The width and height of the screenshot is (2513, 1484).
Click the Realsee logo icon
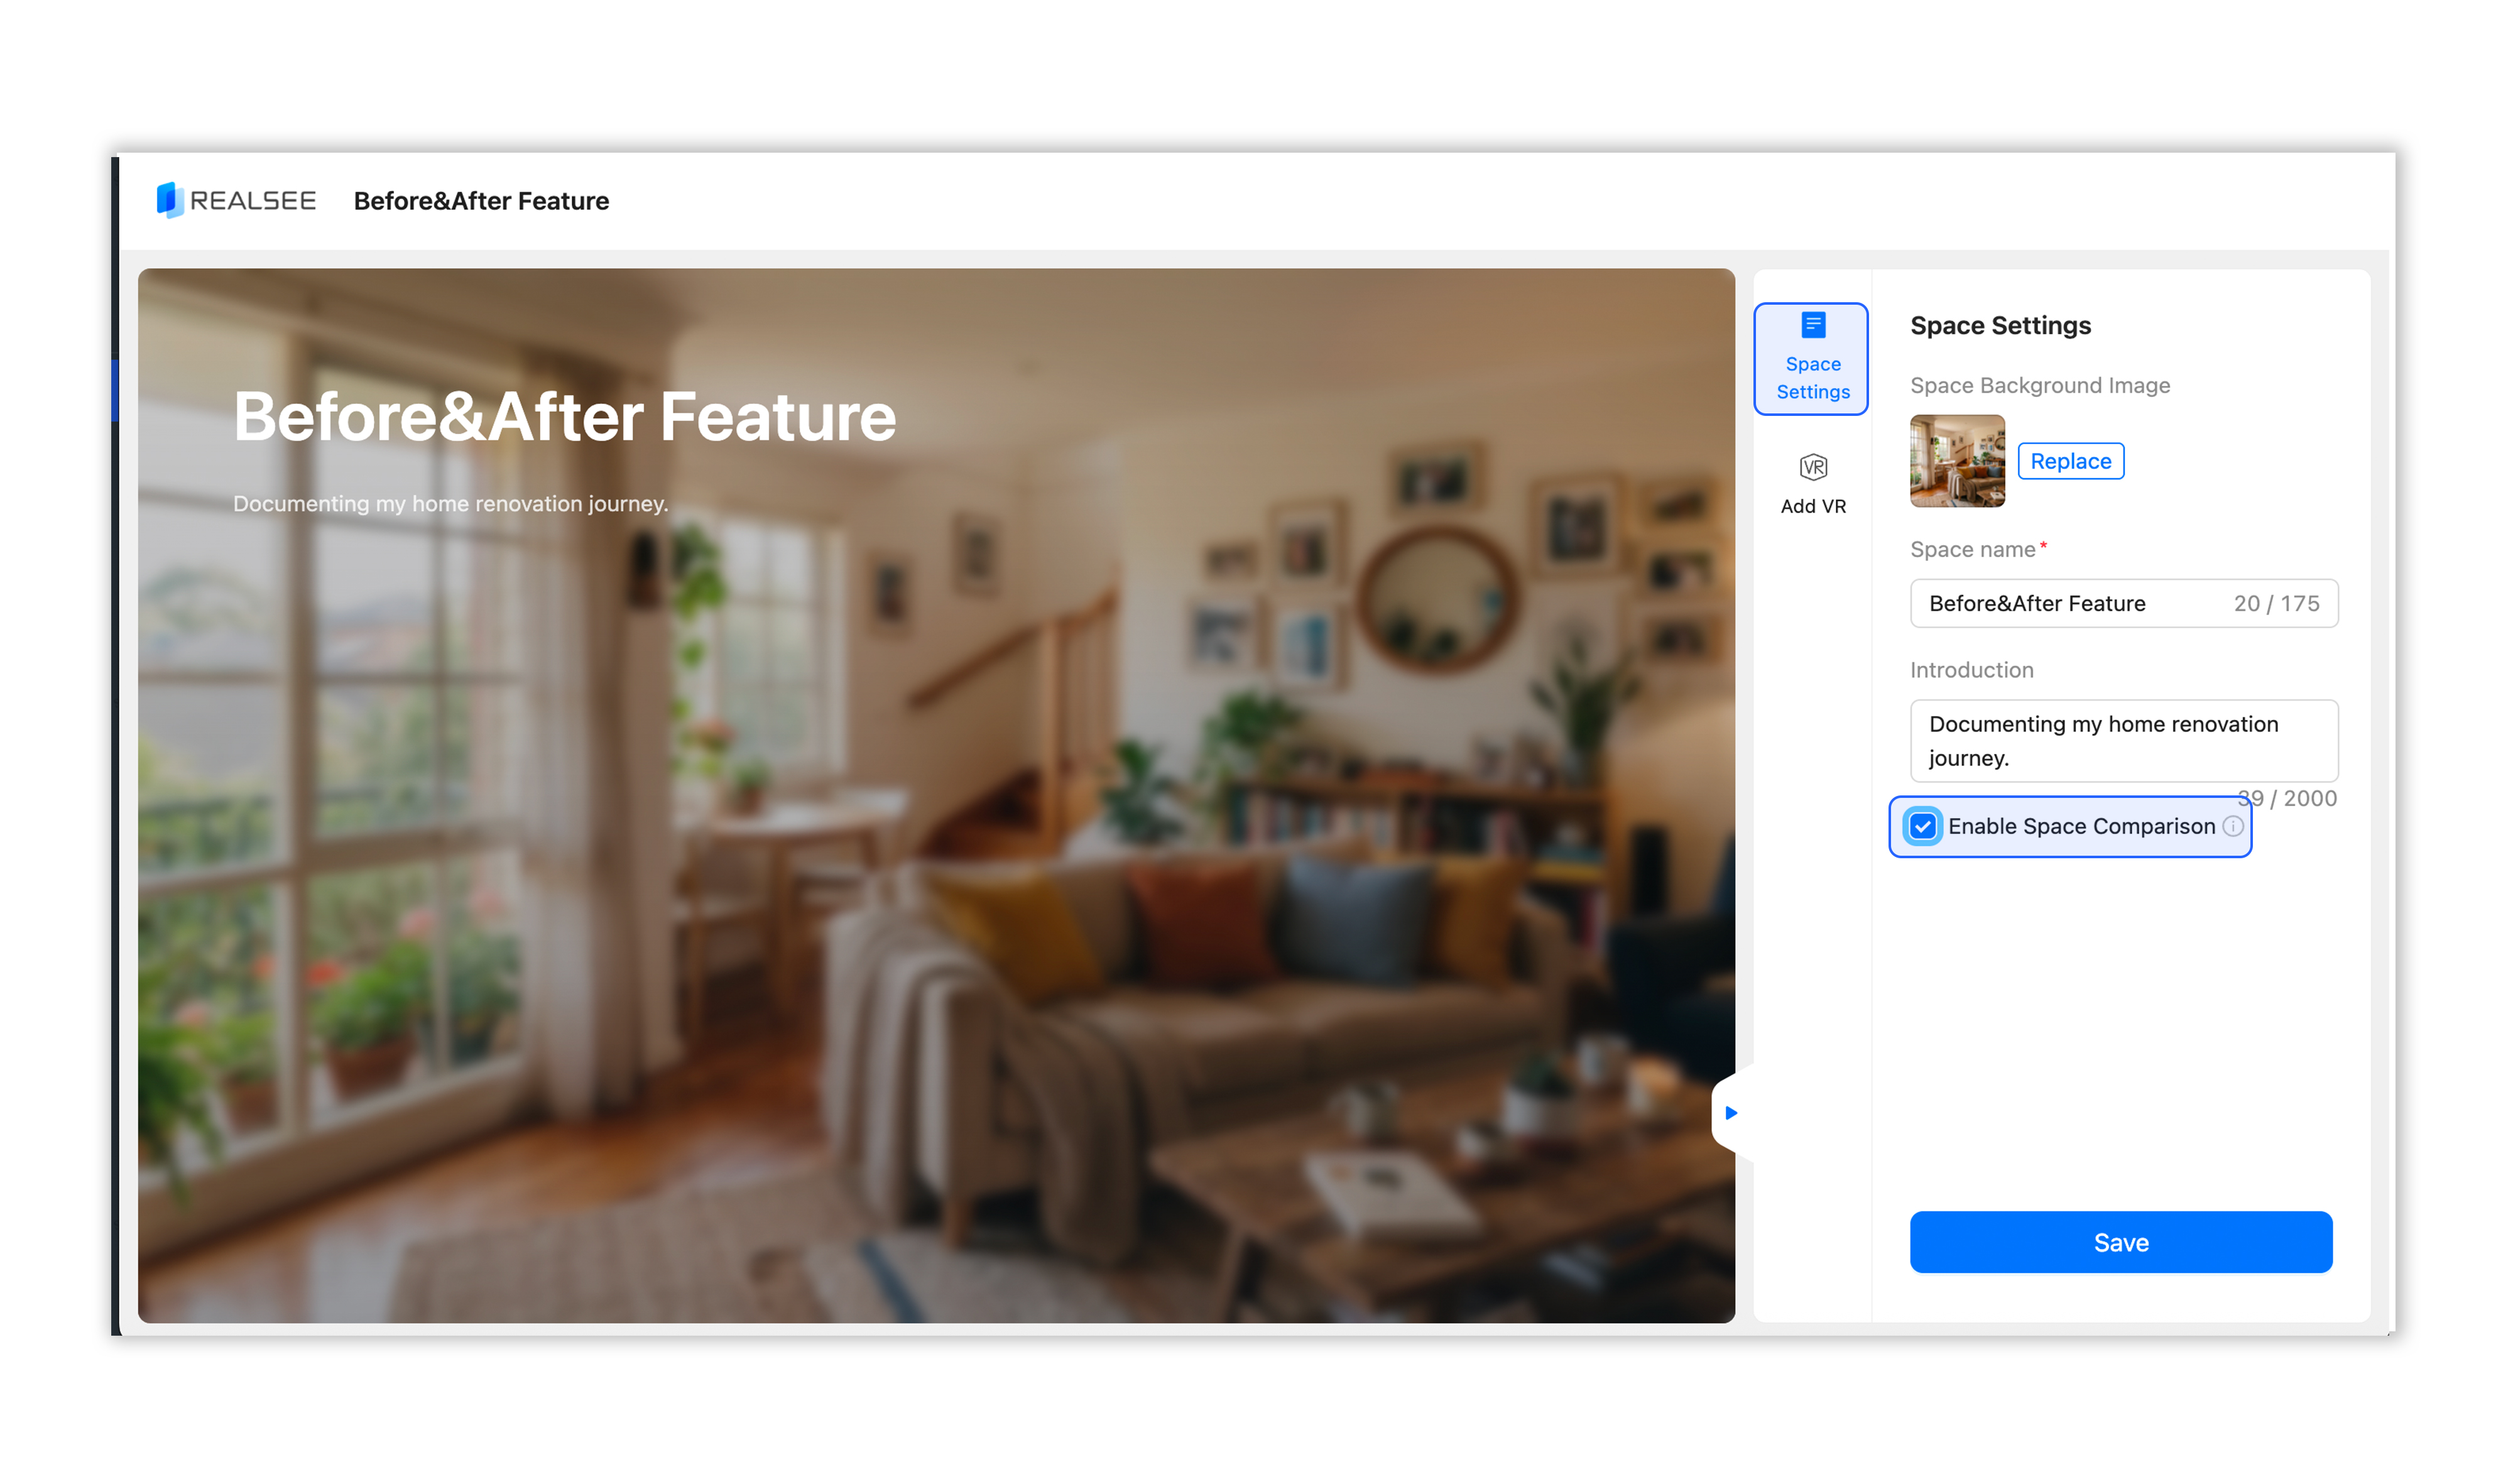point(170,200)
